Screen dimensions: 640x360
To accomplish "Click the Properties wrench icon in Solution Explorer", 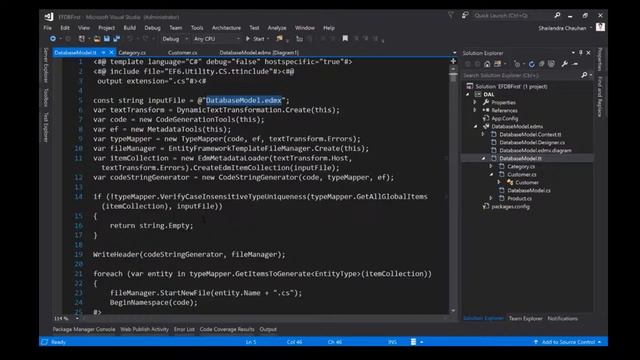I will click(x=564, y=64).
